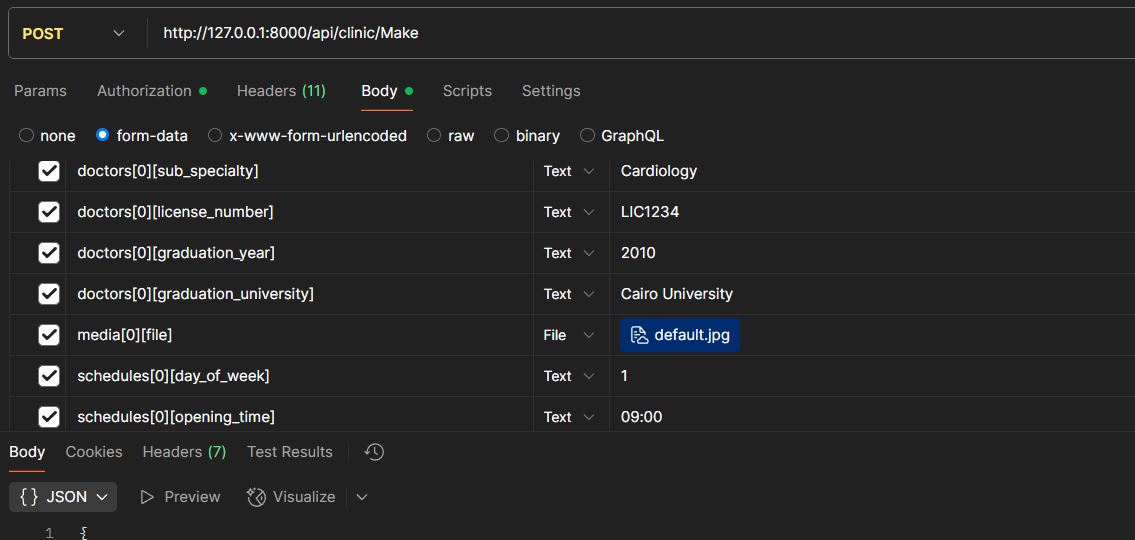
Task: Select the raw body type radio
Action: pyautogui.click(x=434, y=136)
